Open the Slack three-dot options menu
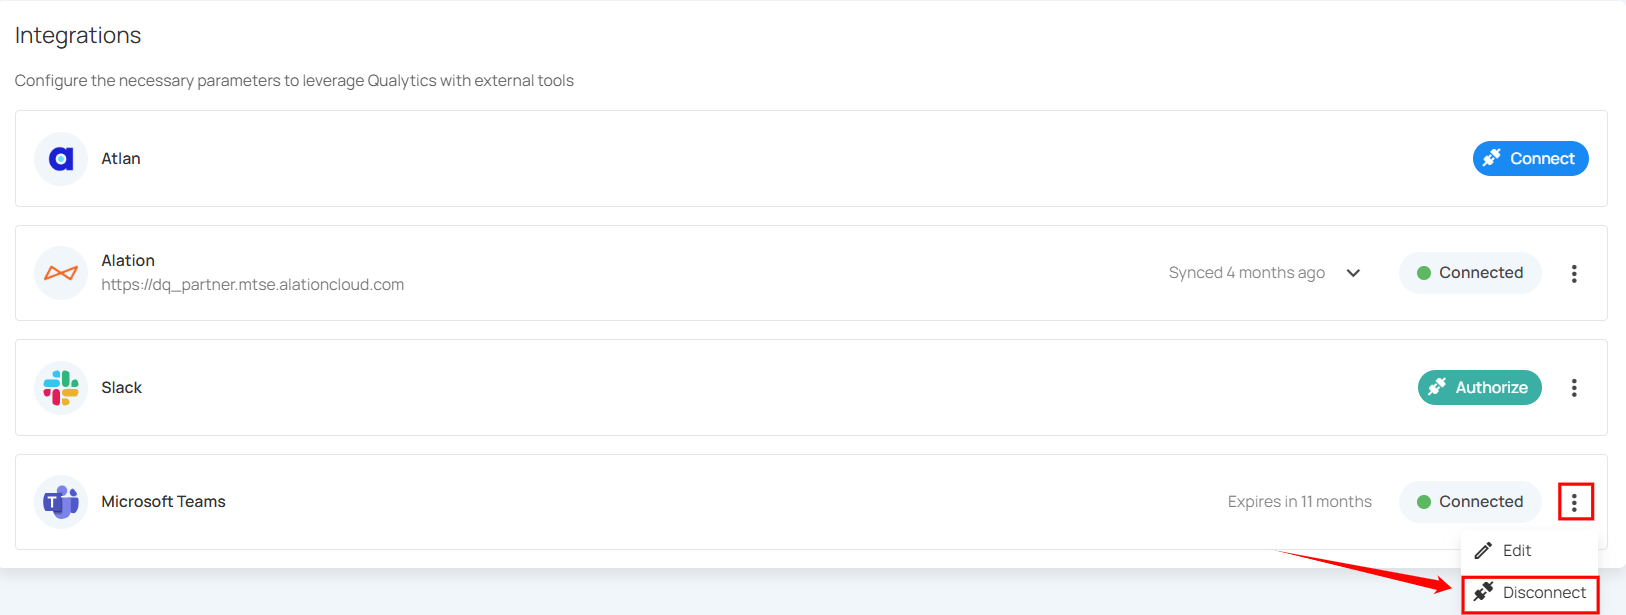The height and width of the screenshot is (615, 1626). (1574, 388)
